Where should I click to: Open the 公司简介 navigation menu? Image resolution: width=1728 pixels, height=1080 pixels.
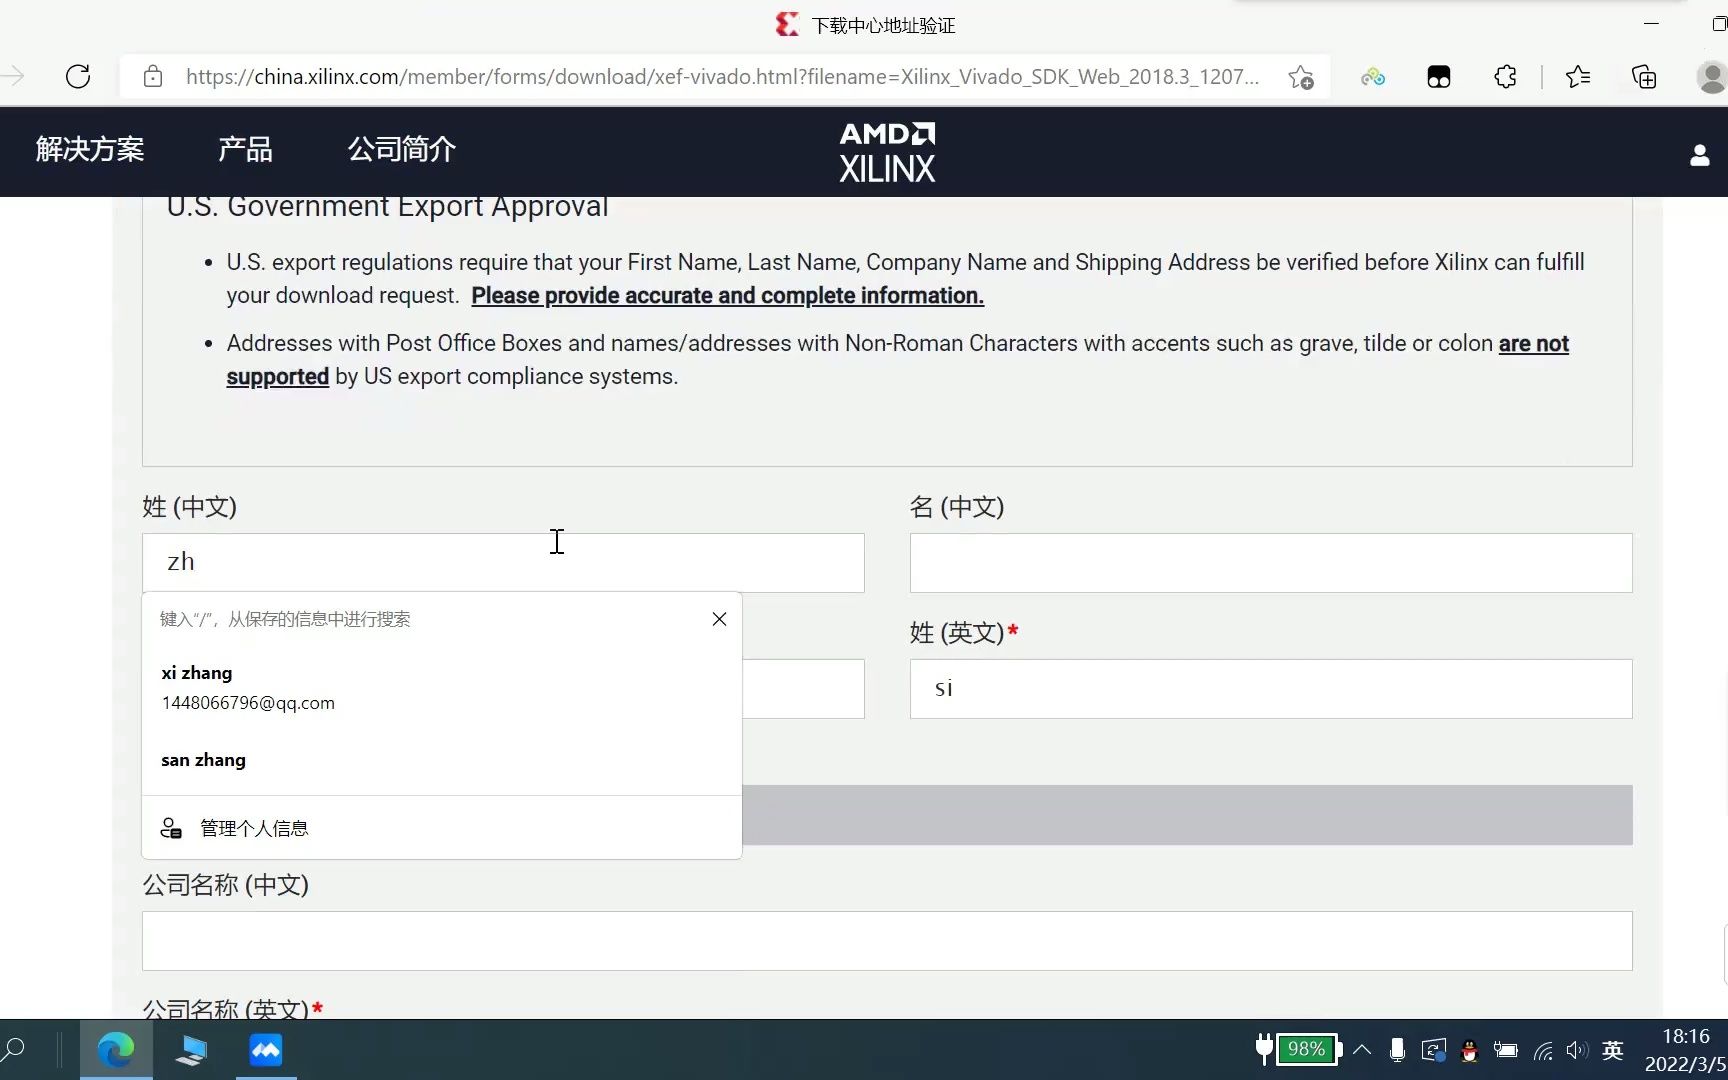point(402,149)
